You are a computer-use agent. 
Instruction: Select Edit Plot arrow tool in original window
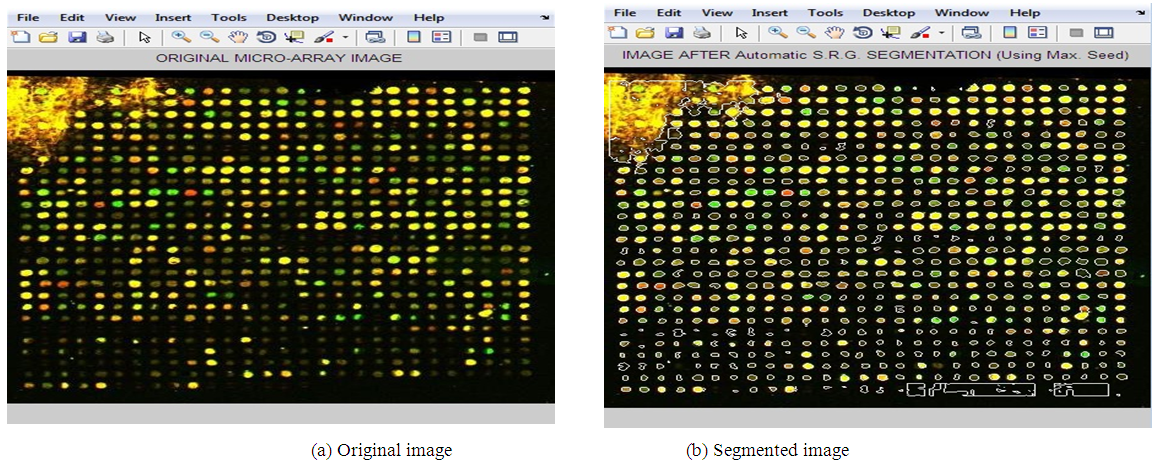pos(145,37)
